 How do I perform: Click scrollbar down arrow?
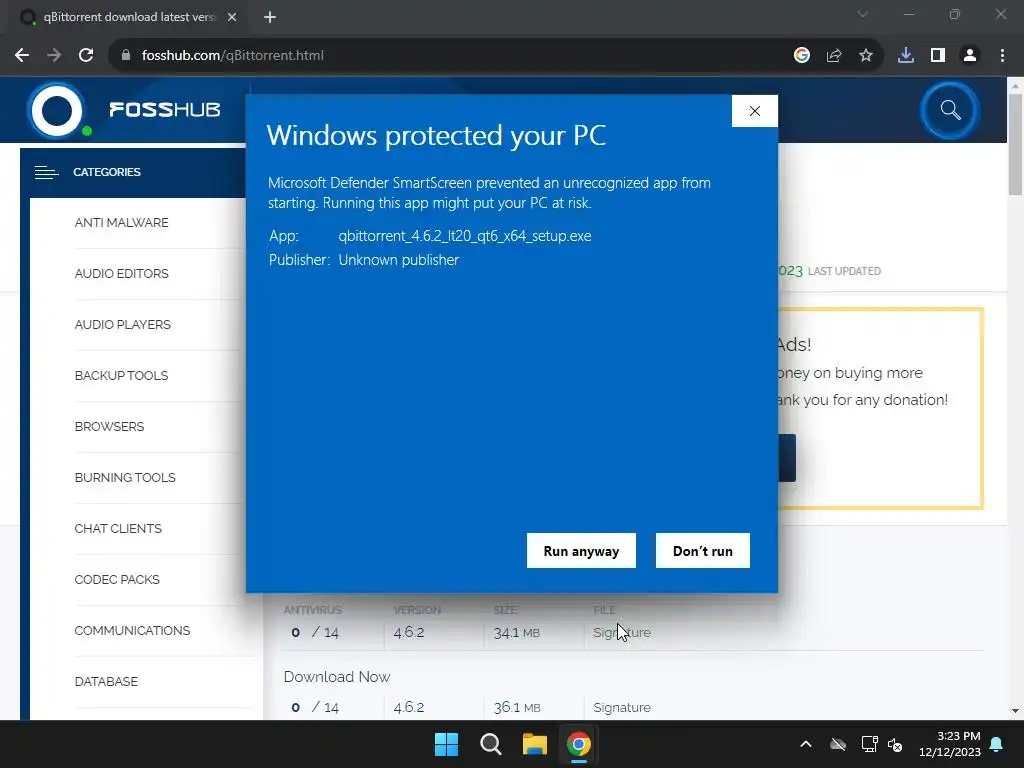(x=1015, y=711)
